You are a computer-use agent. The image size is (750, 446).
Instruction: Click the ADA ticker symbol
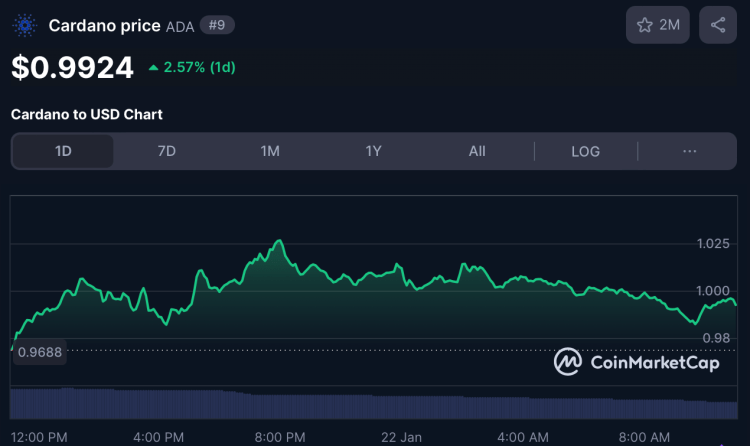180,27
